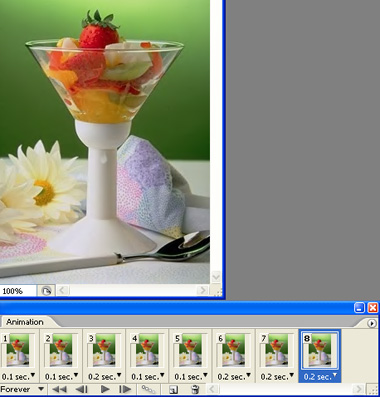Open frame 5 delay time dropdown
Screen dimensions: 380x397
pos(190,377)
